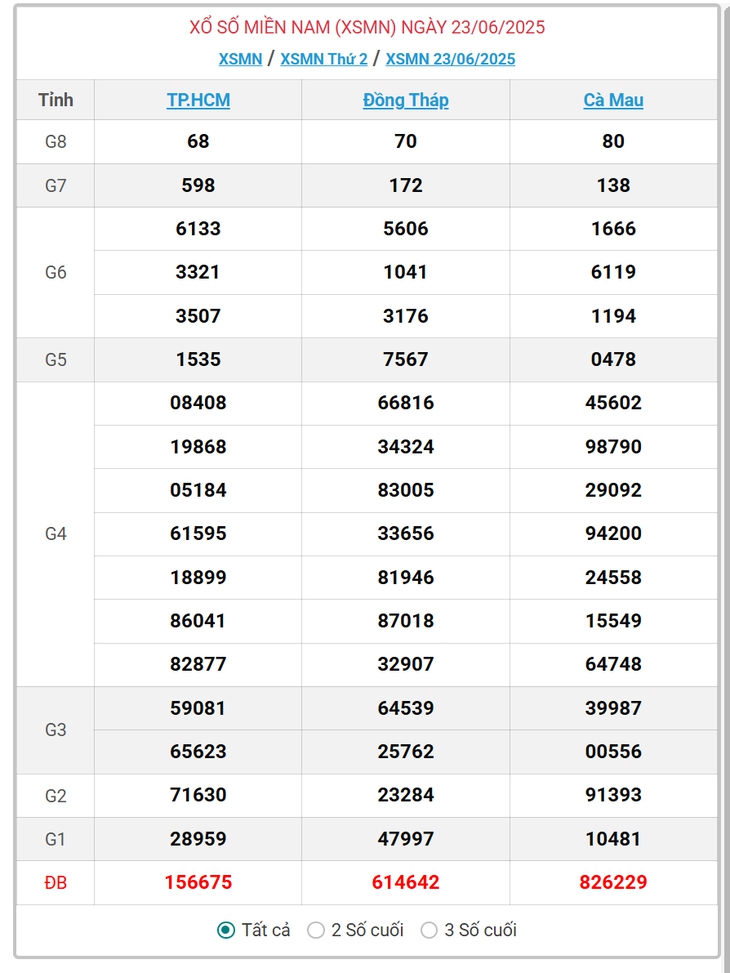Viewport: 730px width, 973px height.
Task: Click the G1 result 47997 for Đồng Tháp
Action: (x=406, y=838)
